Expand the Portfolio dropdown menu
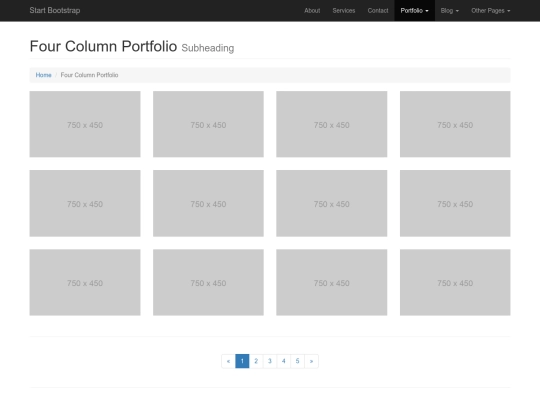 click(x=414, y=11)
